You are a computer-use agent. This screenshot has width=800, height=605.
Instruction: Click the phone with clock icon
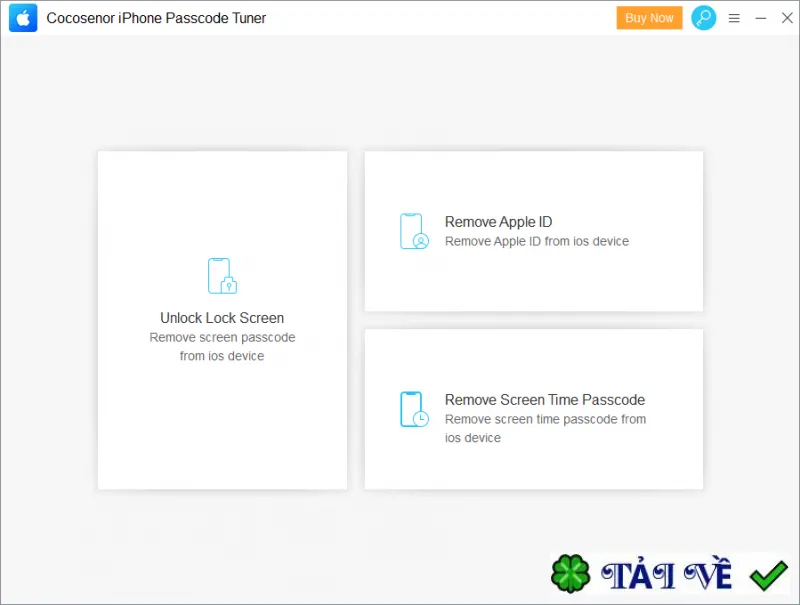(414, 409)
